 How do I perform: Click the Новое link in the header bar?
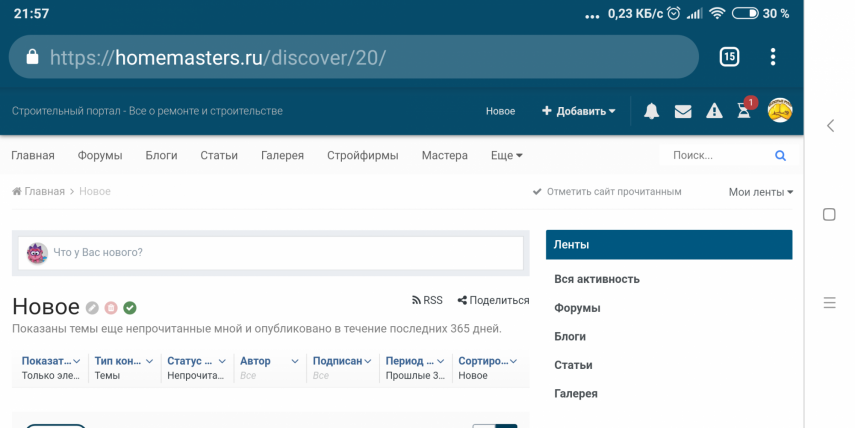tap(501, 111)
